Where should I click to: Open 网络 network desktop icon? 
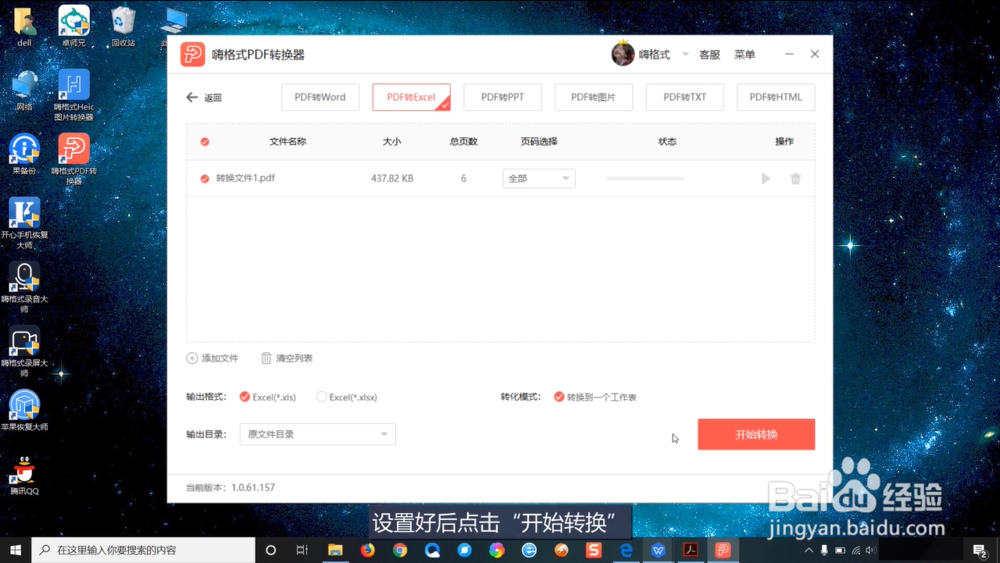[x=24, y=91]
